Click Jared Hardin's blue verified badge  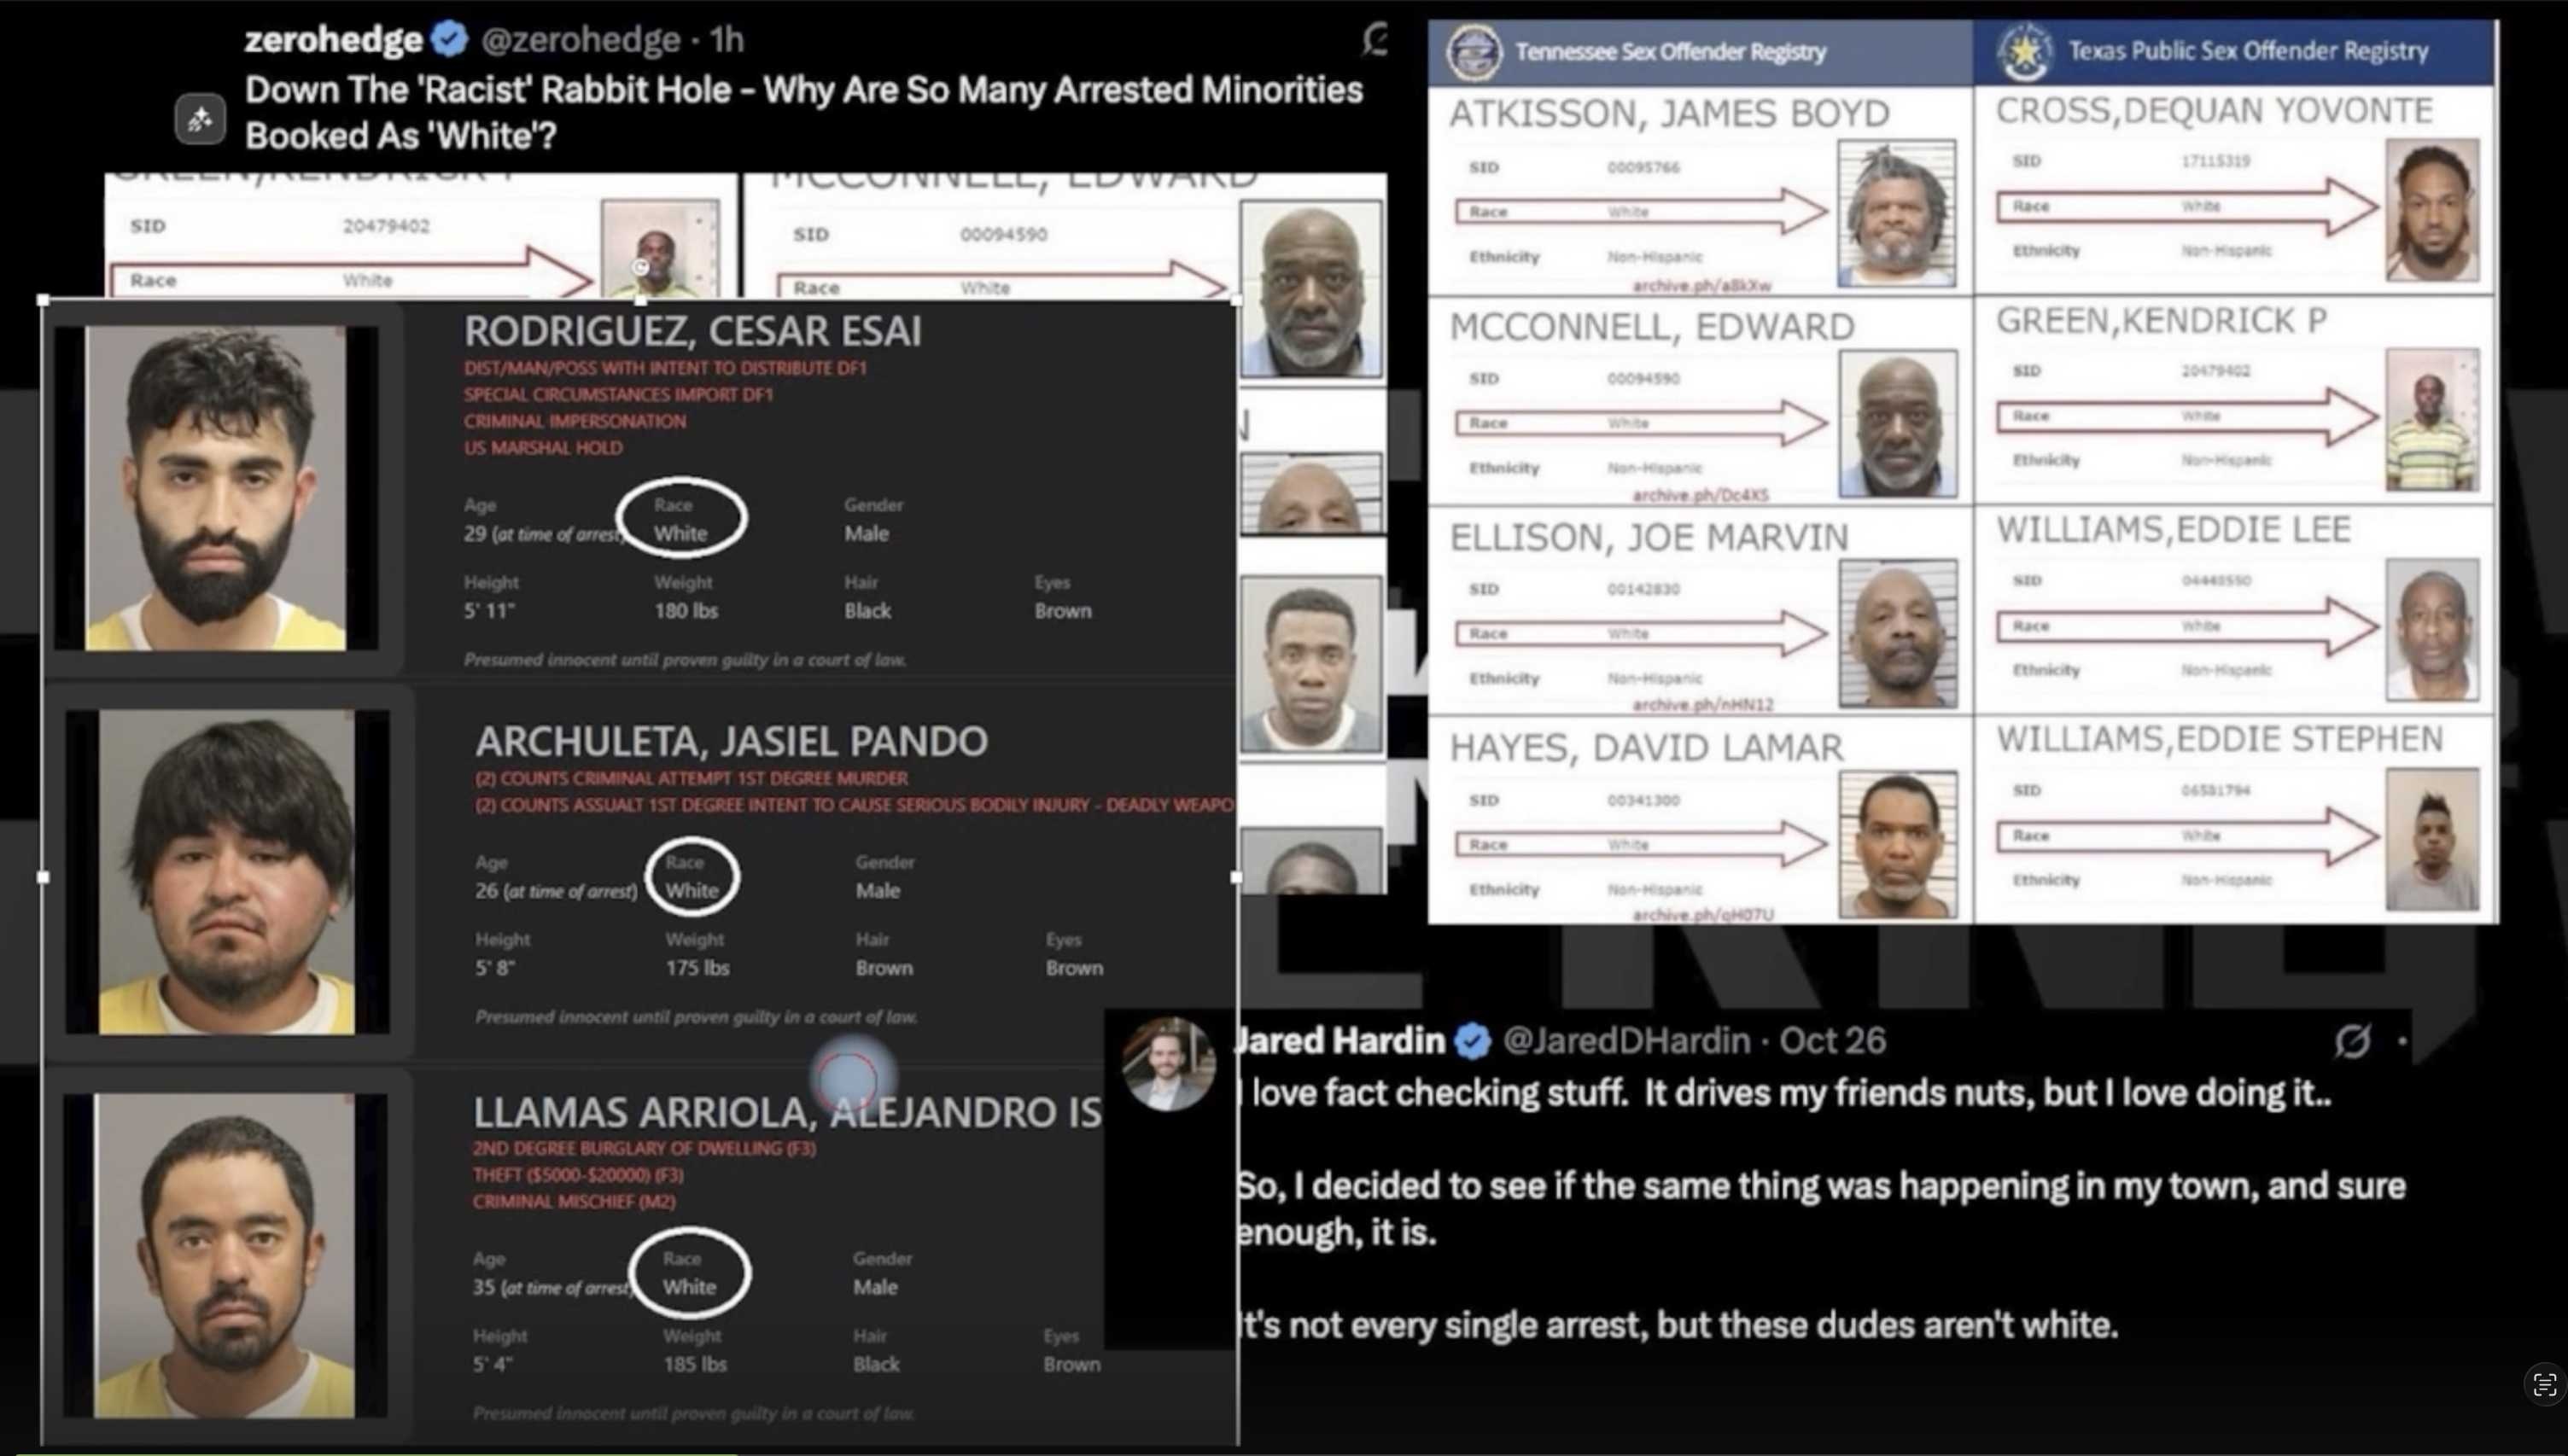[1472, 1041]
